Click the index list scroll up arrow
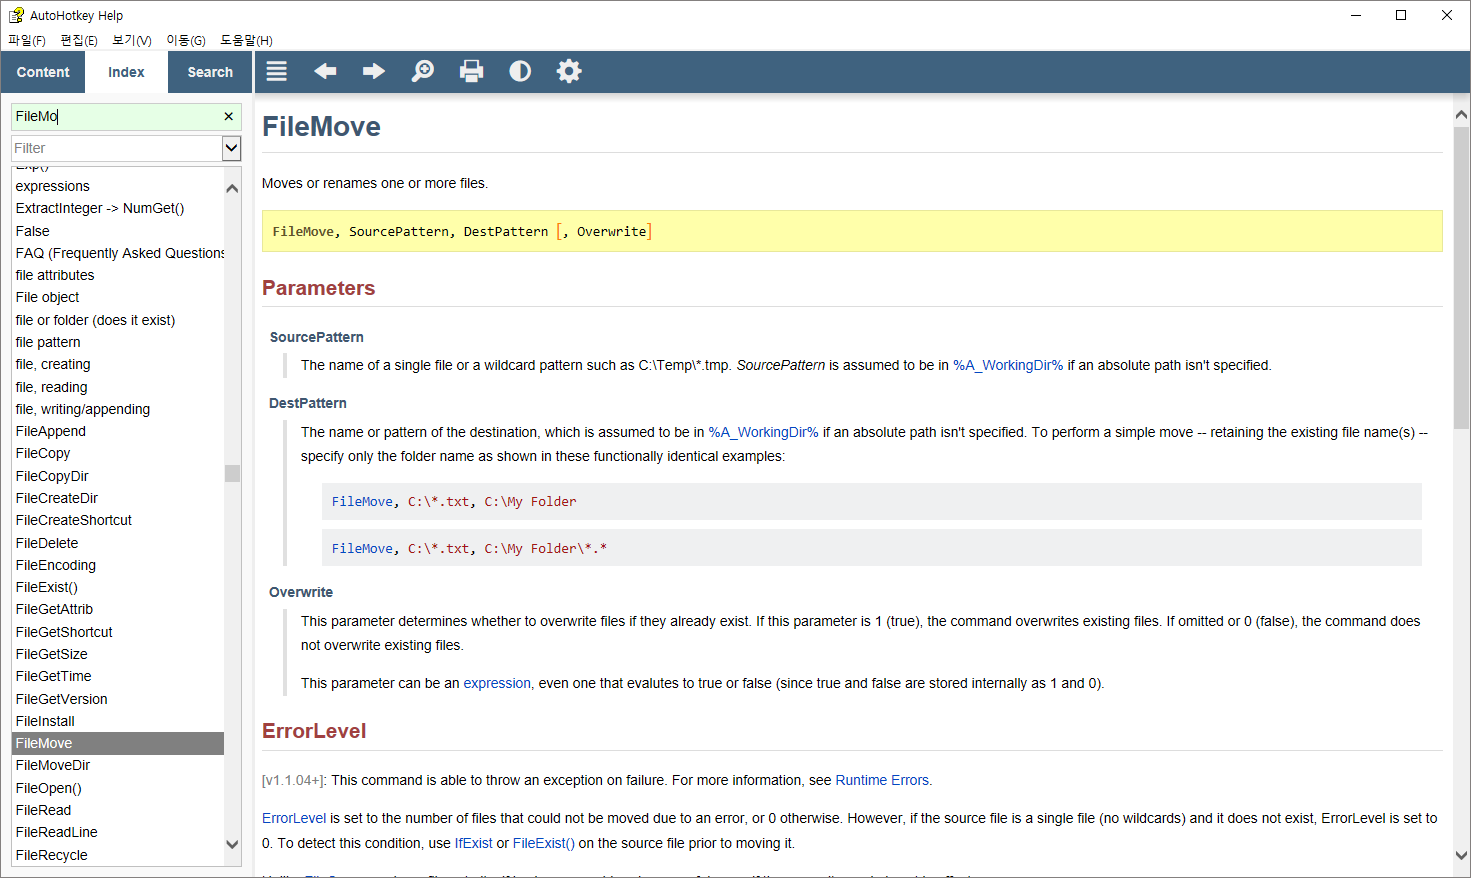The height and width of the screenshot is (878, 1471). (x=232, y=188)
